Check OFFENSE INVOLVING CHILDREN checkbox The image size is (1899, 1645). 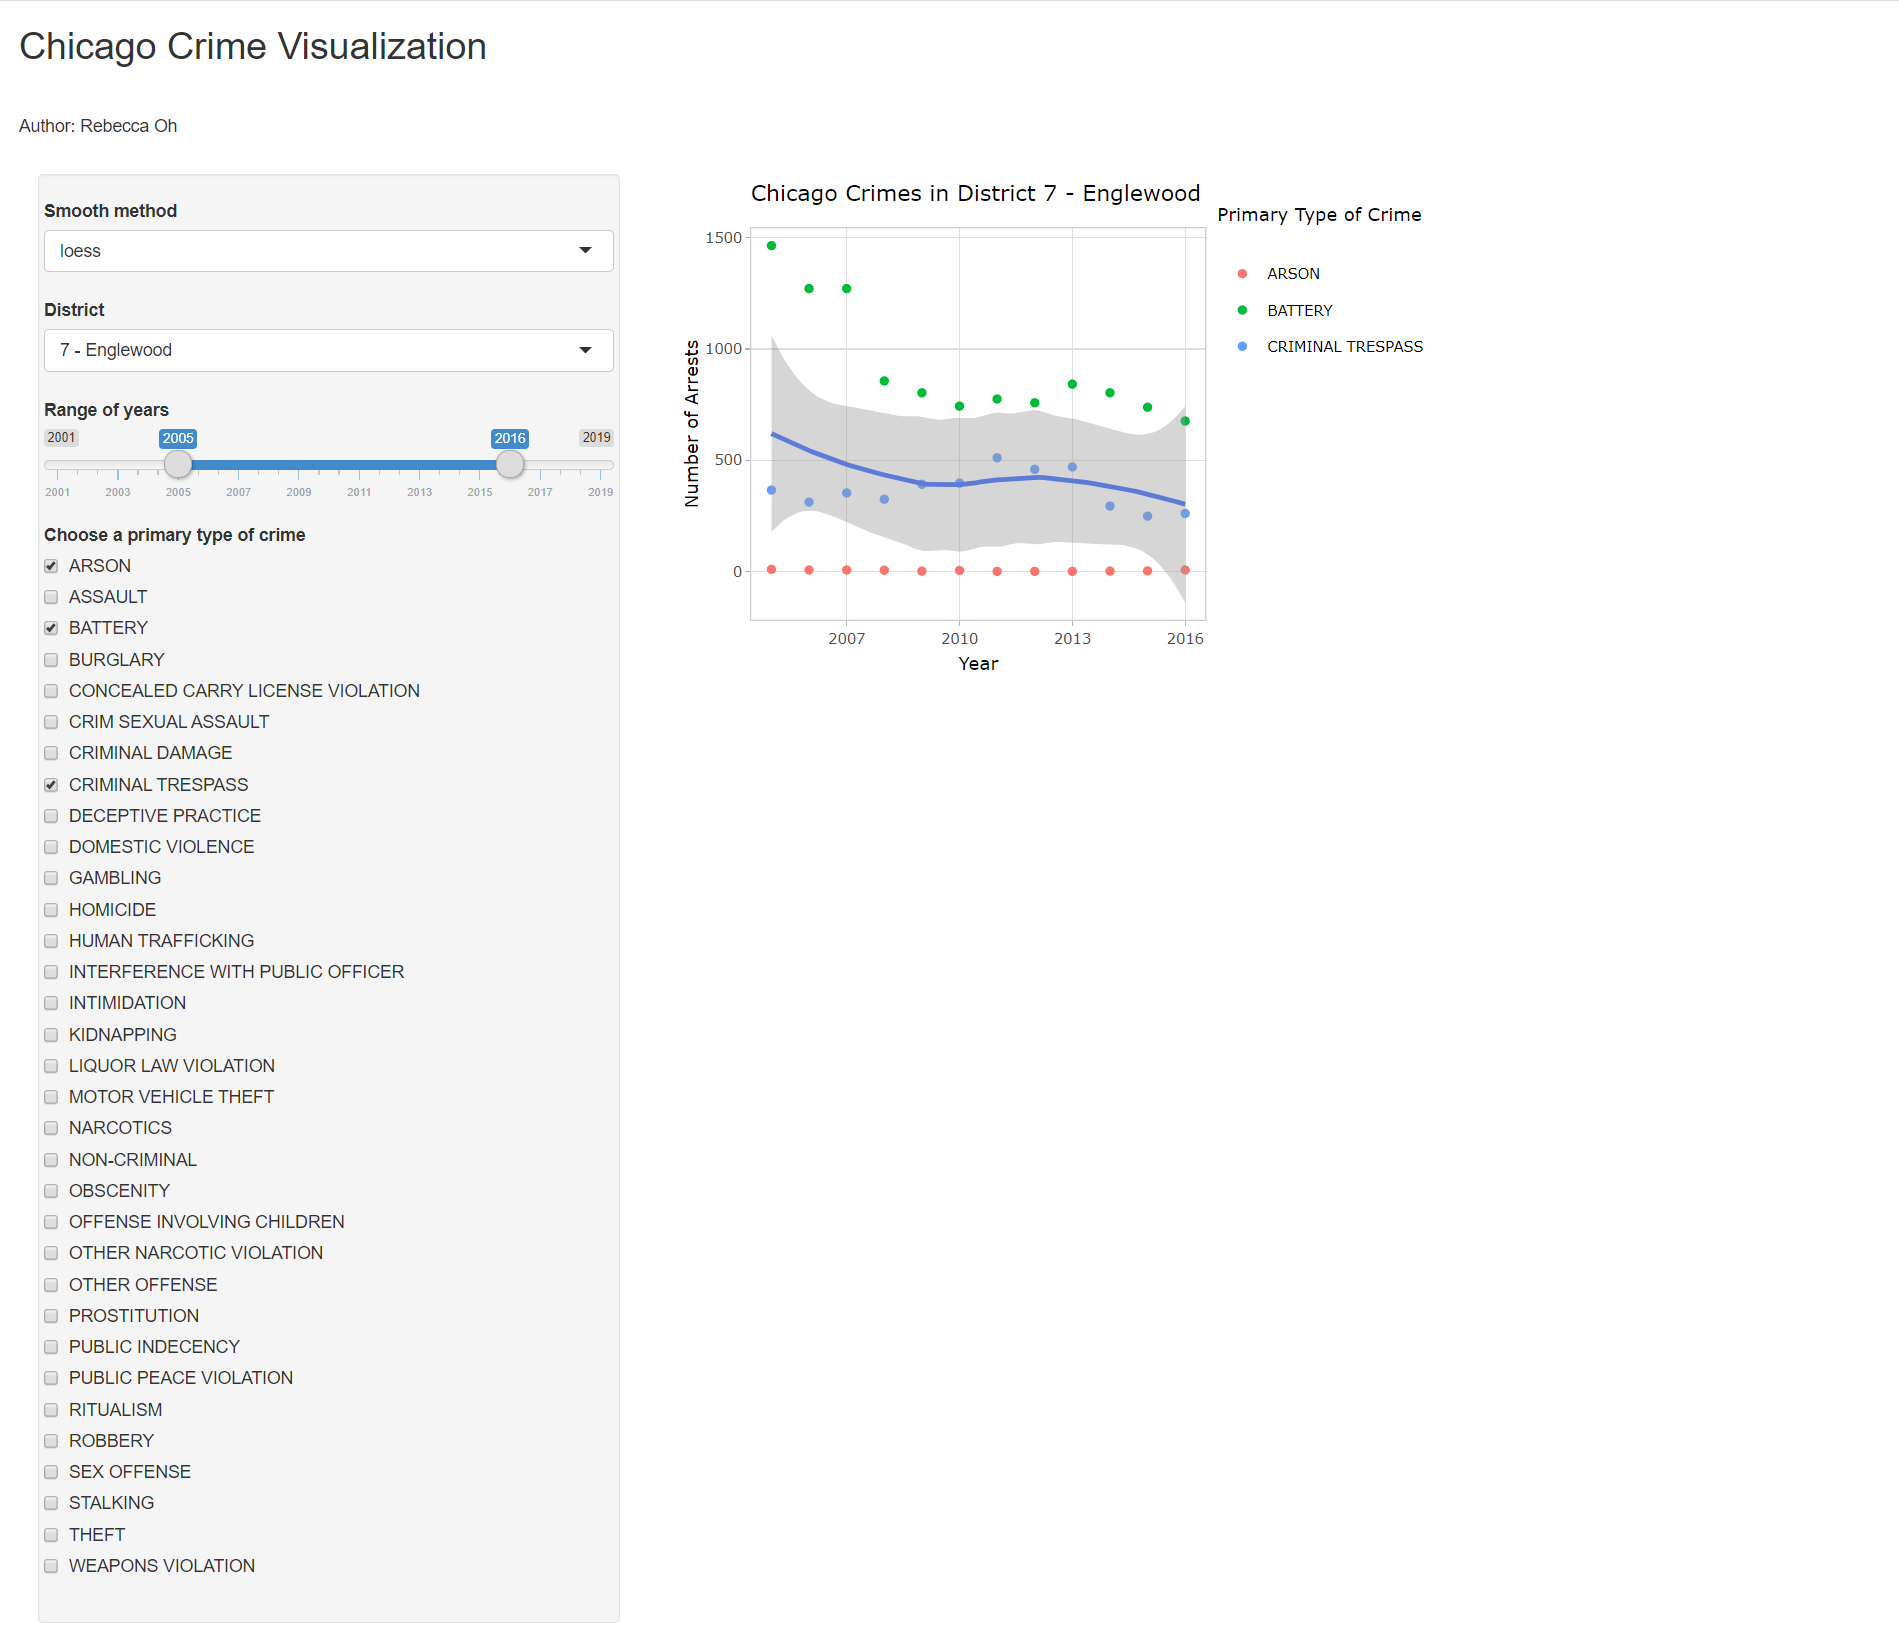coord(51,1222)
